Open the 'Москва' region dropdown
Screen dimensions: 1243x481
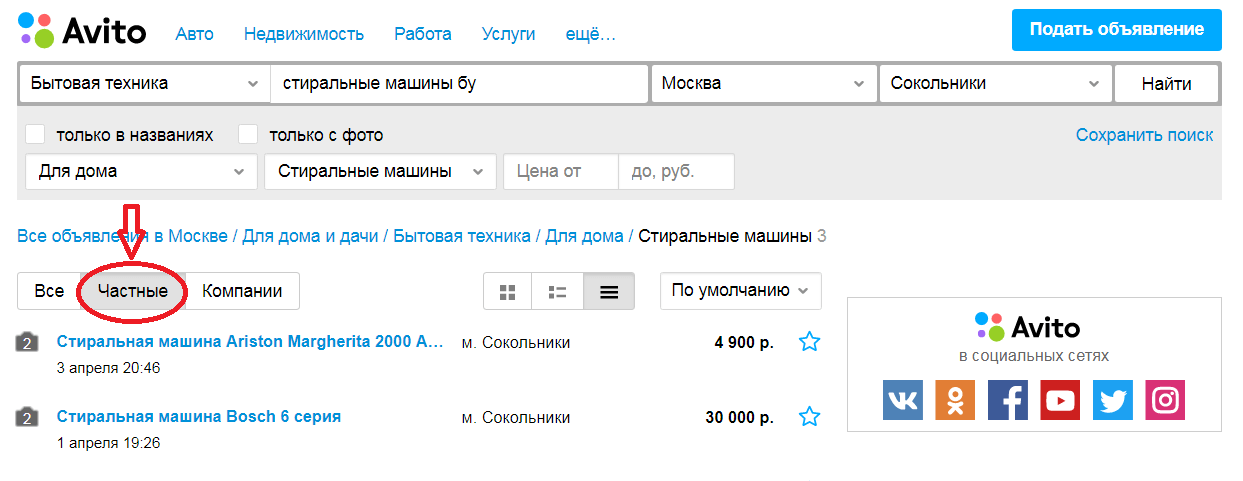tap(763, 83)
